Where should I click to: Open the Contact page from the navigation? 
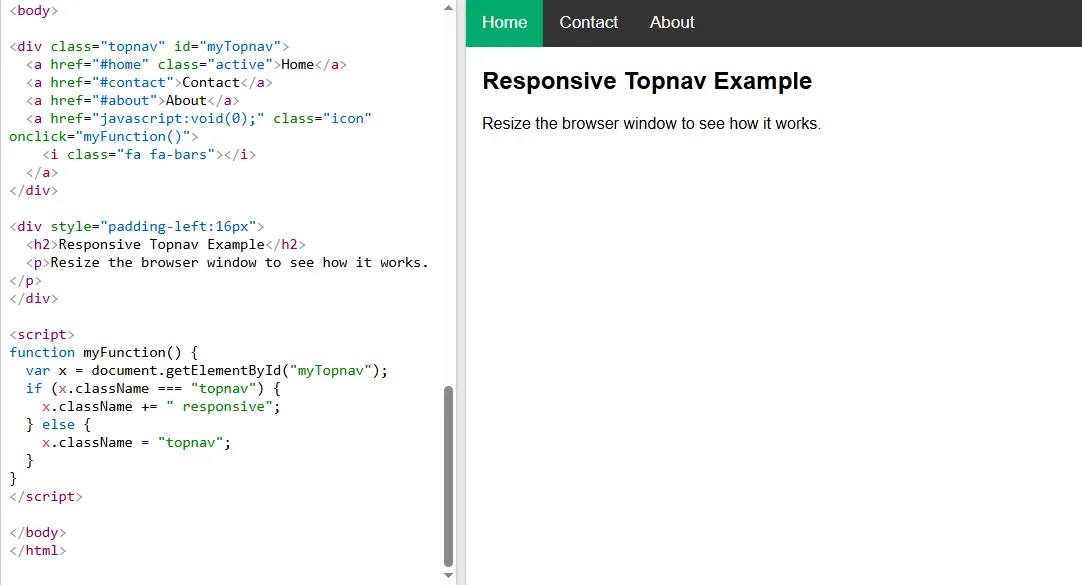(589, 22)
